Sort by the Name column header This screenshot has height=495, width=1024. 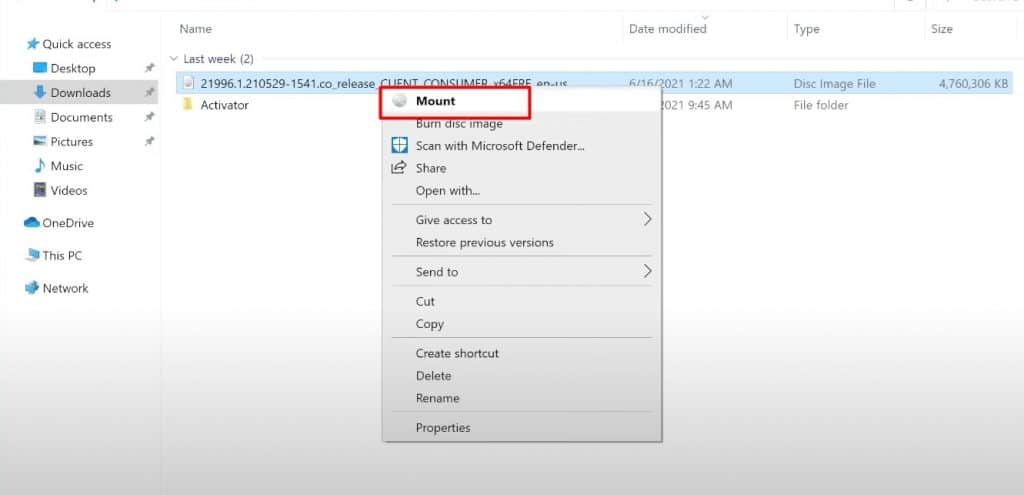[195, 29]
